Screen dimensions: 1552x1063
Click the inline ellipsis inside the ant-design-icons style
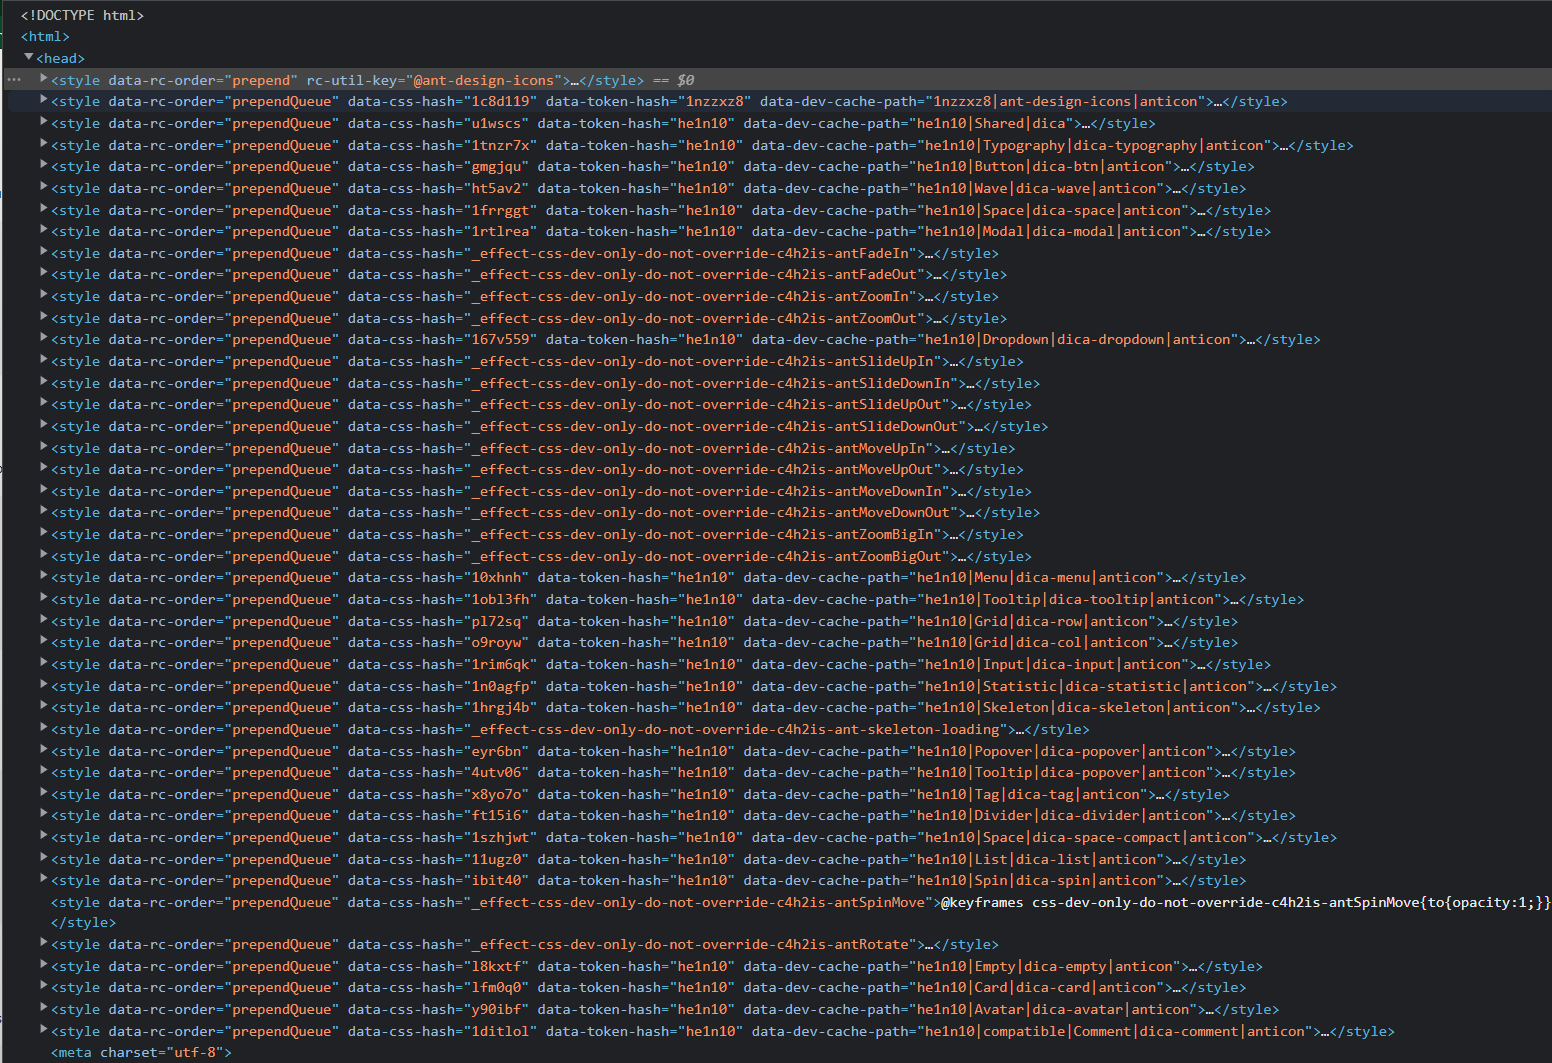tap(575, 79)
